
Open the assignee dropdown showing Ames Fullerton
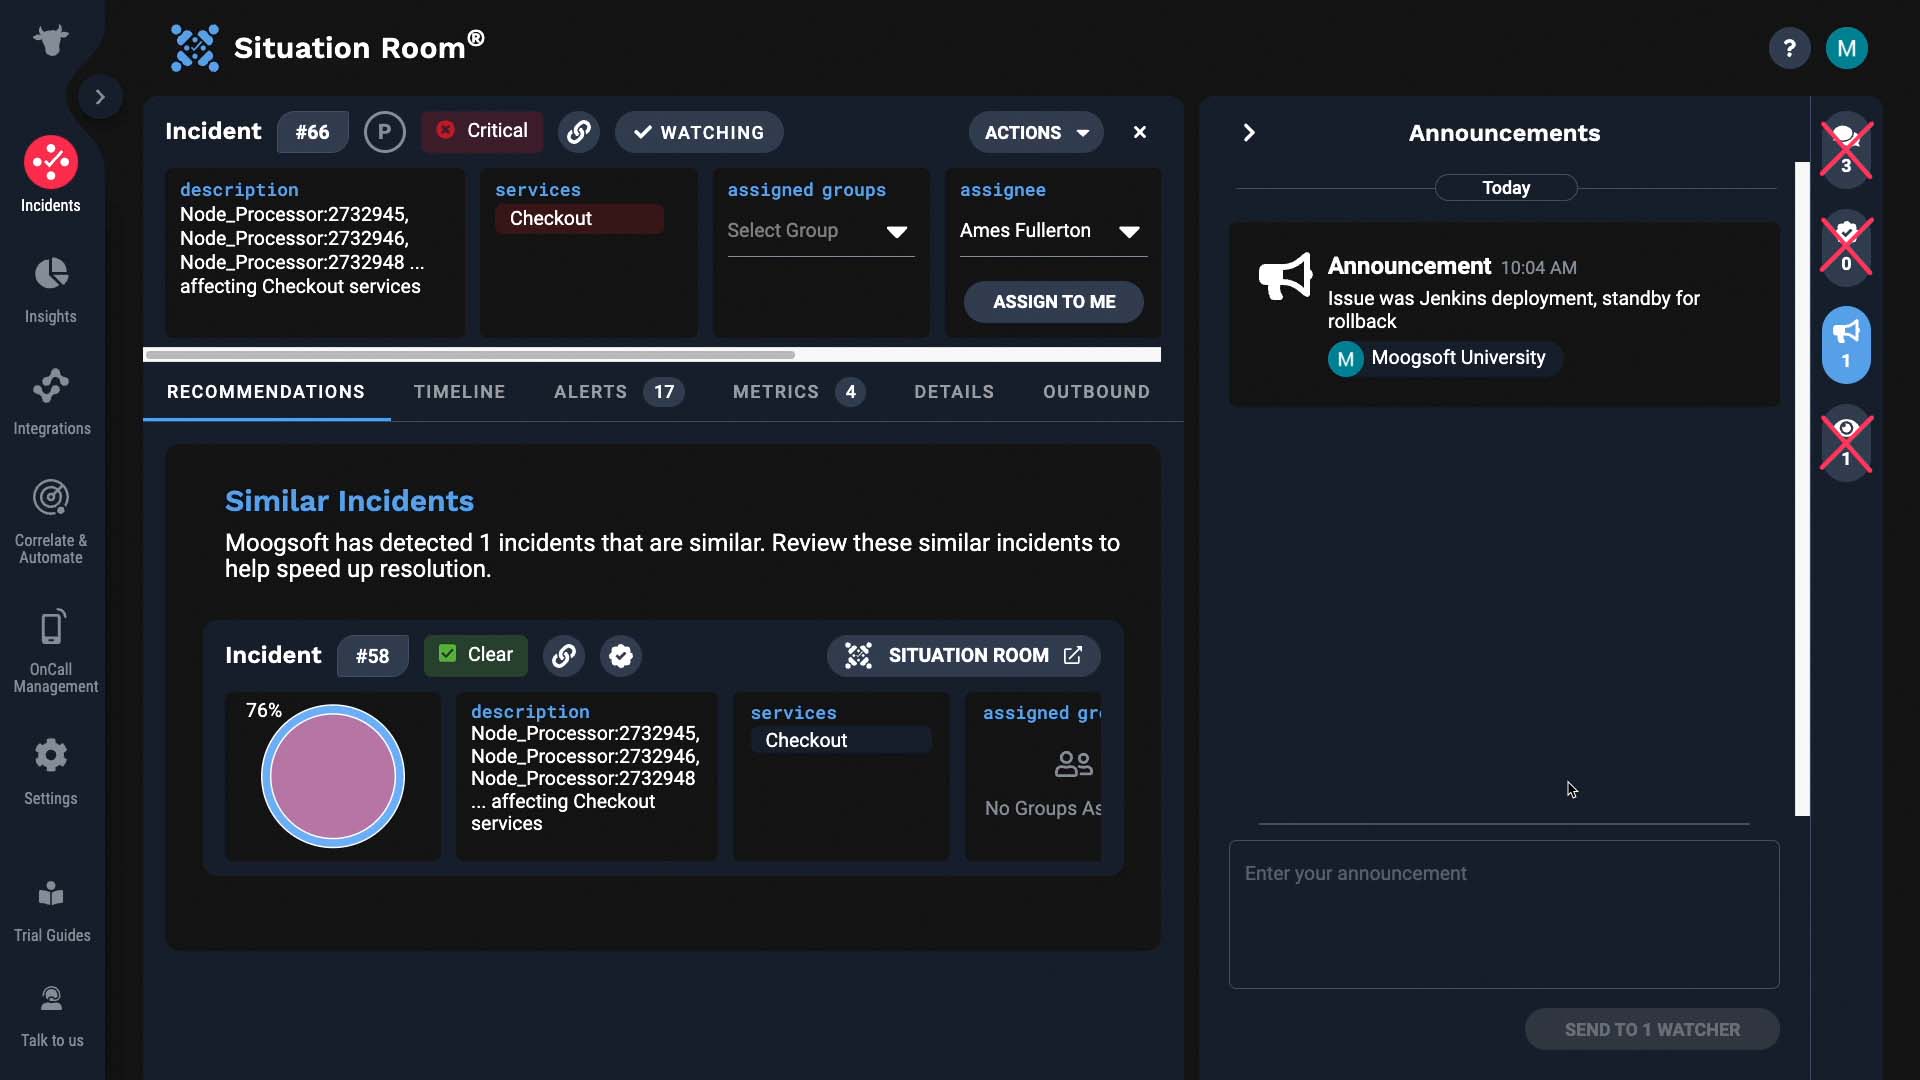[x=1053, y=232]
